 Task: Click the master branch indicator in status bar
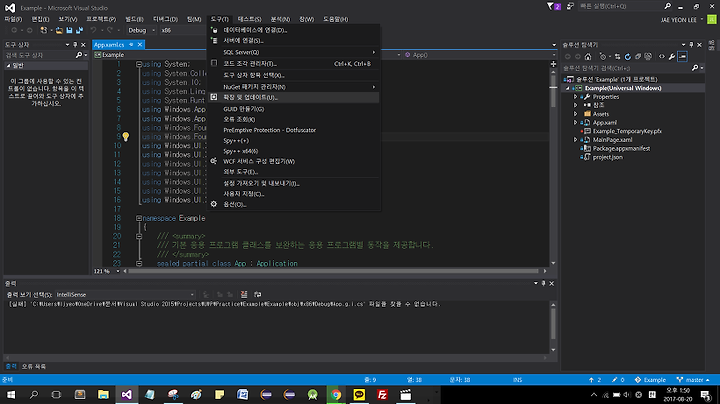[x=693, y=380]
